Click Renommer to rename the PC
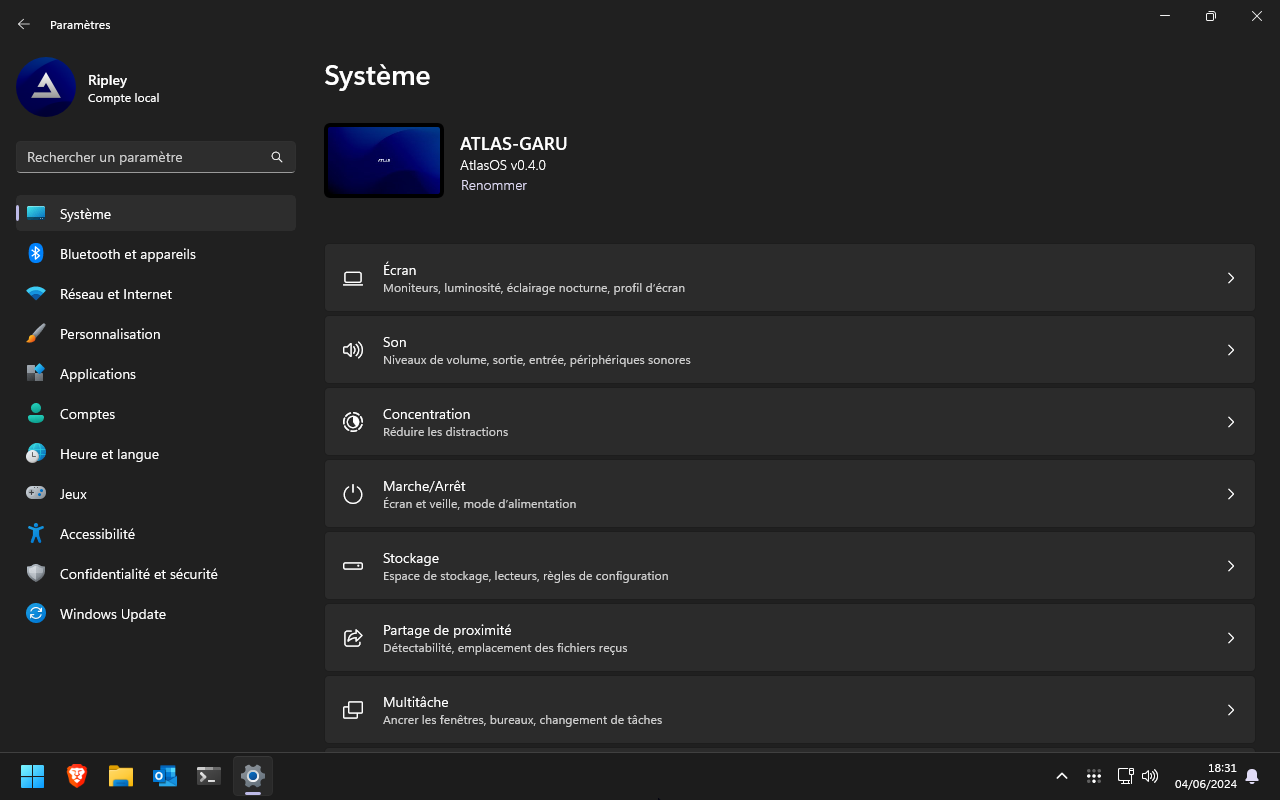The width and height of the screenshot is (1280, 800). (494, 185)
